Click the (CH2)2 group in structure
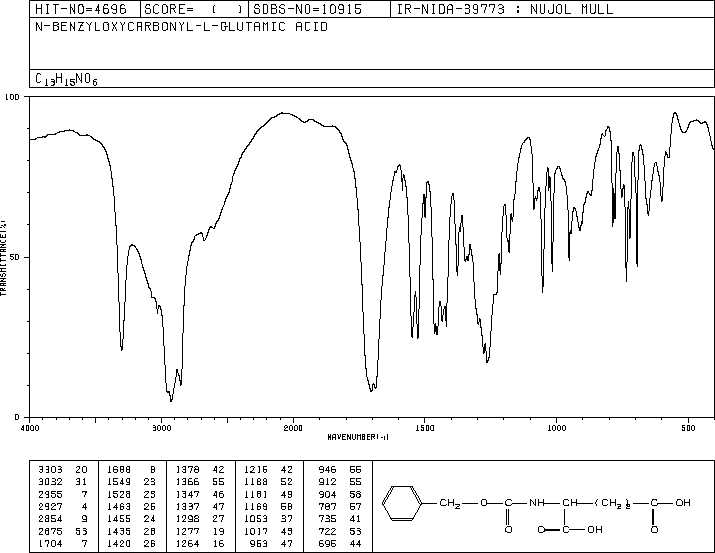This screenshot has width=715, height=553. coord(612,503)
